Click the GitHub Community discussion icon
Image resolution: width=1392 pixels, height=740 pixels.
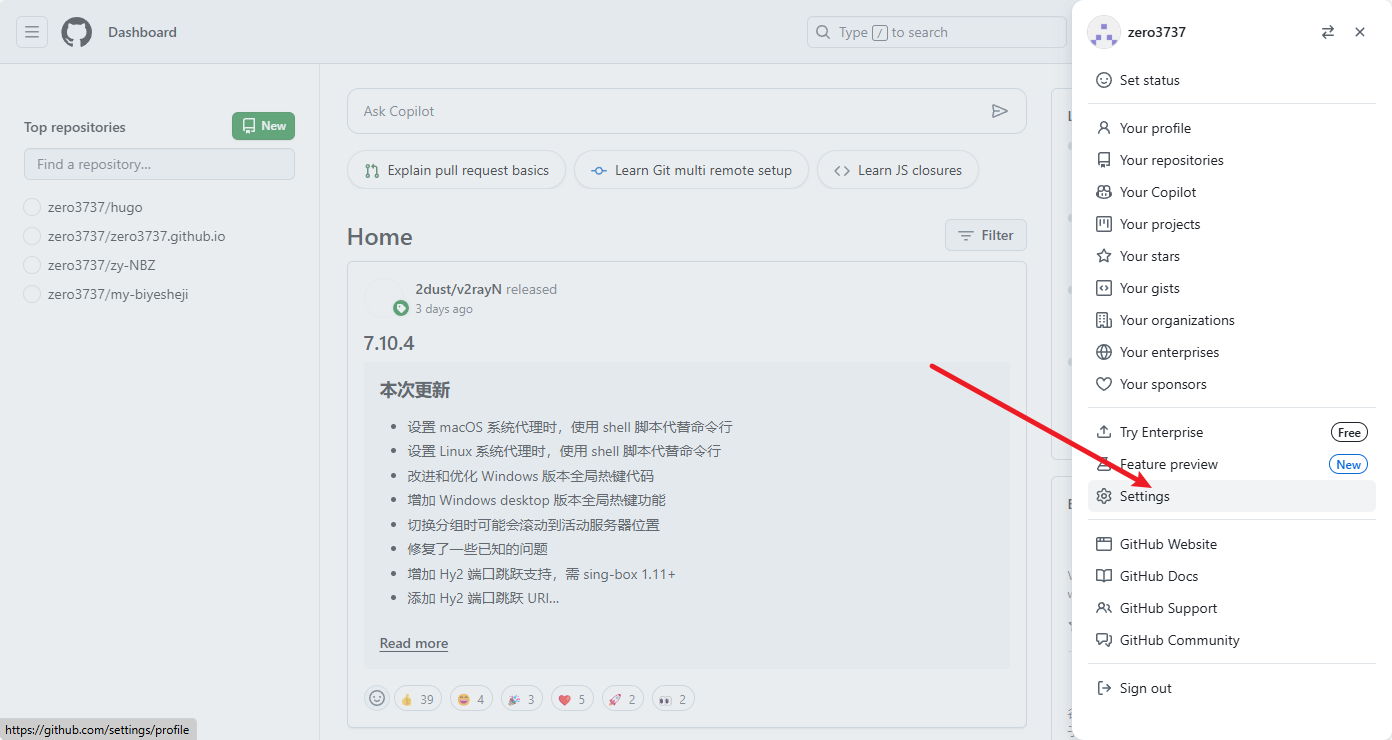1104,640
